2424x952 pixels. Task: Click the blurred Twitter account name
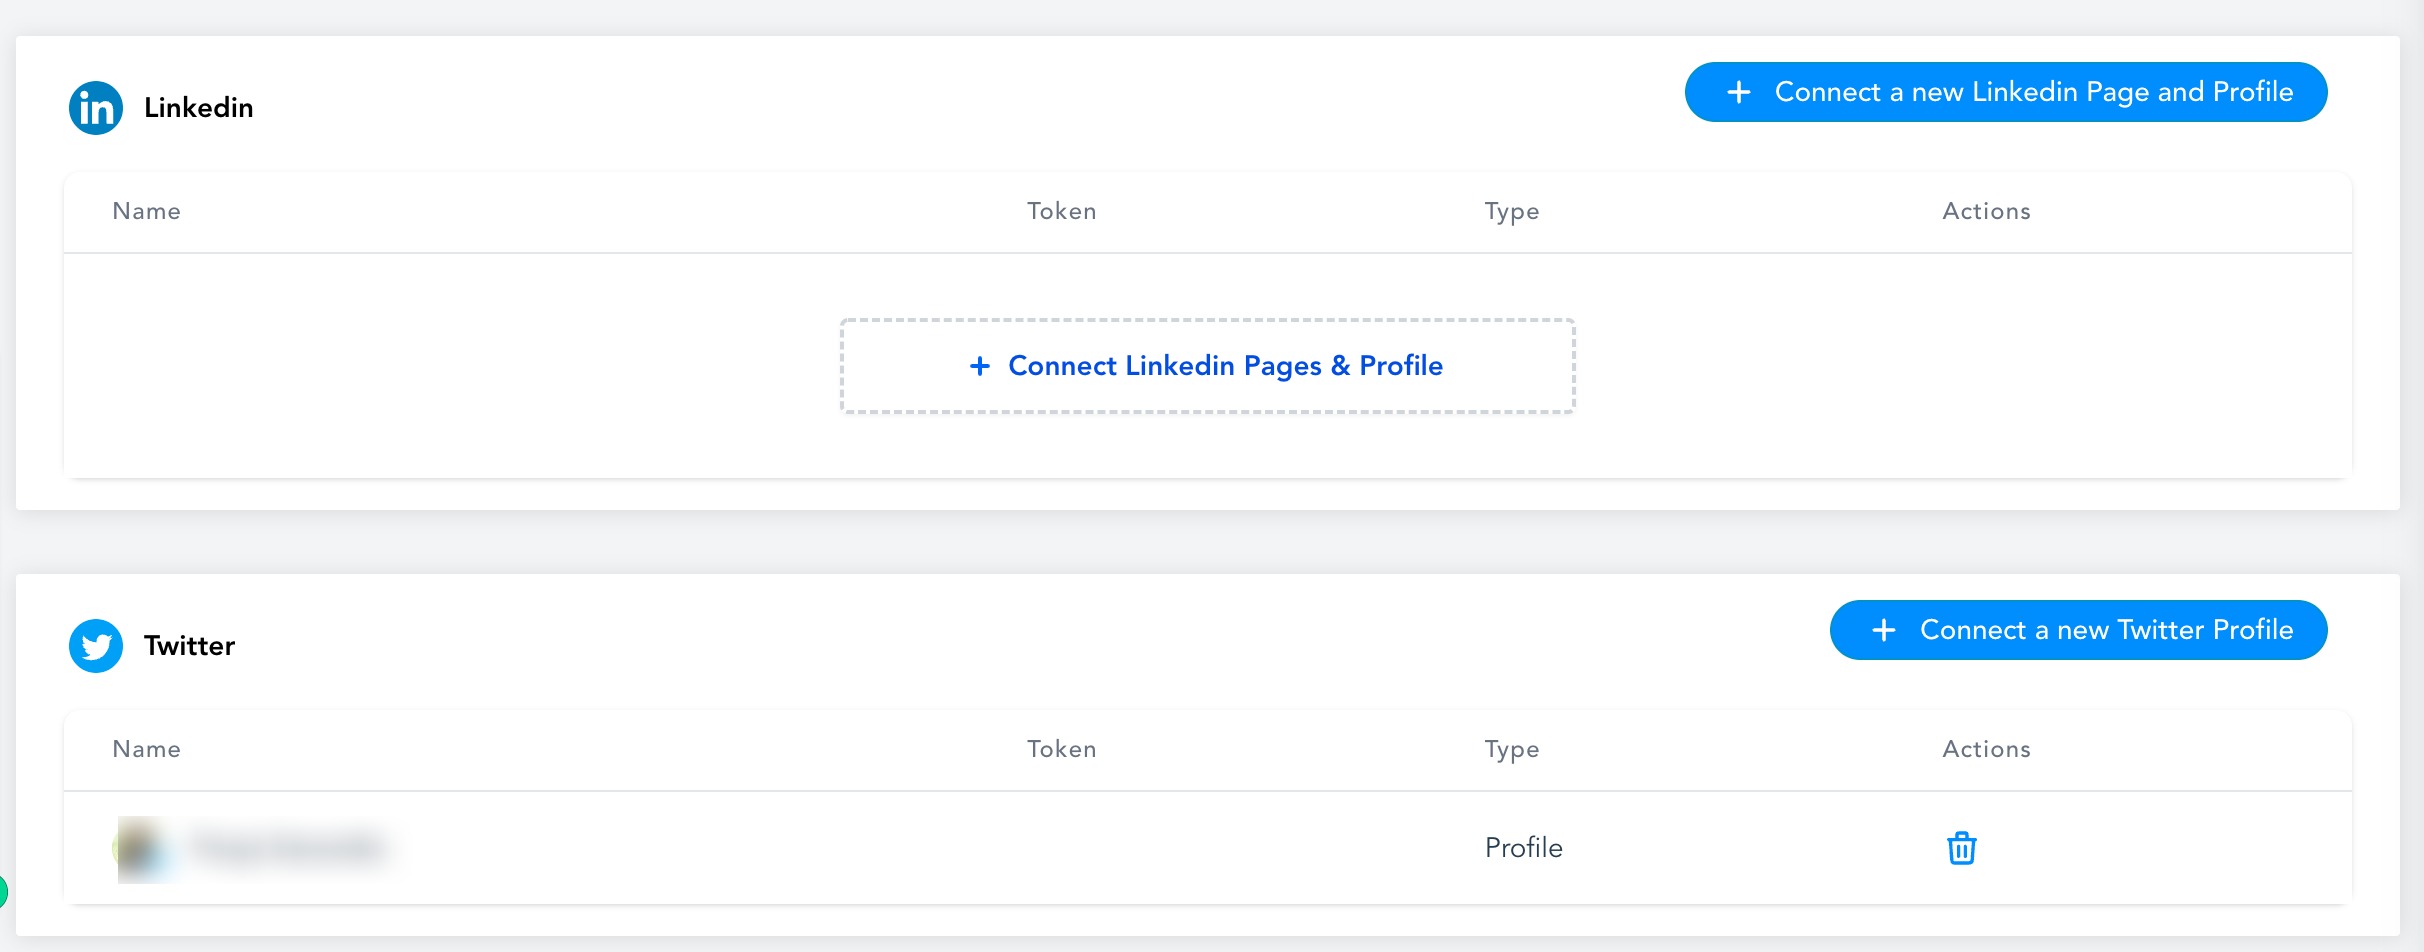point(288,849)
